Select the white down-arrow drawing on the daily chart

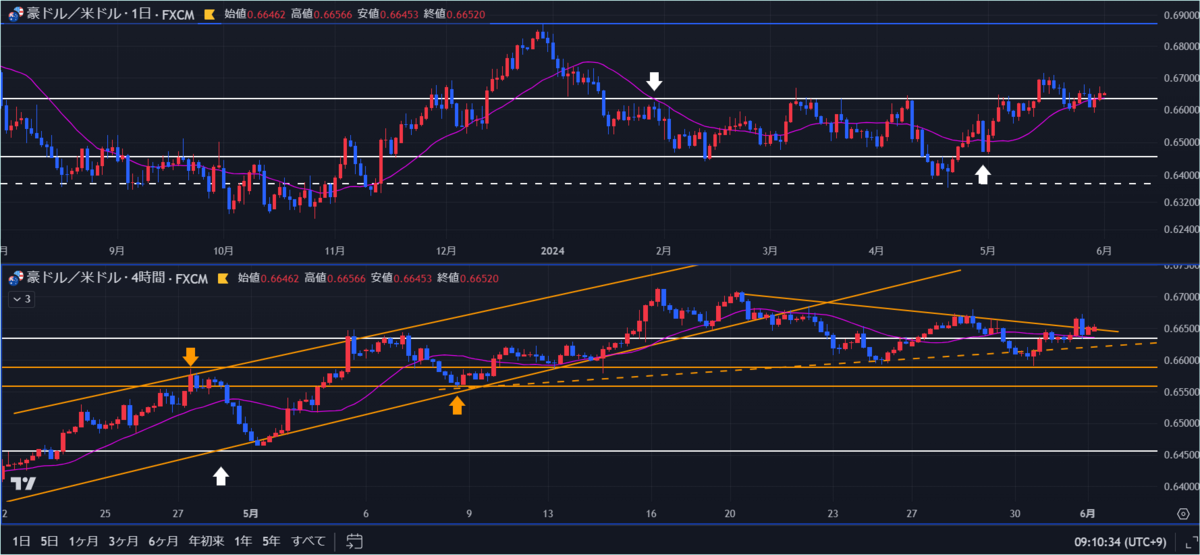655,81
